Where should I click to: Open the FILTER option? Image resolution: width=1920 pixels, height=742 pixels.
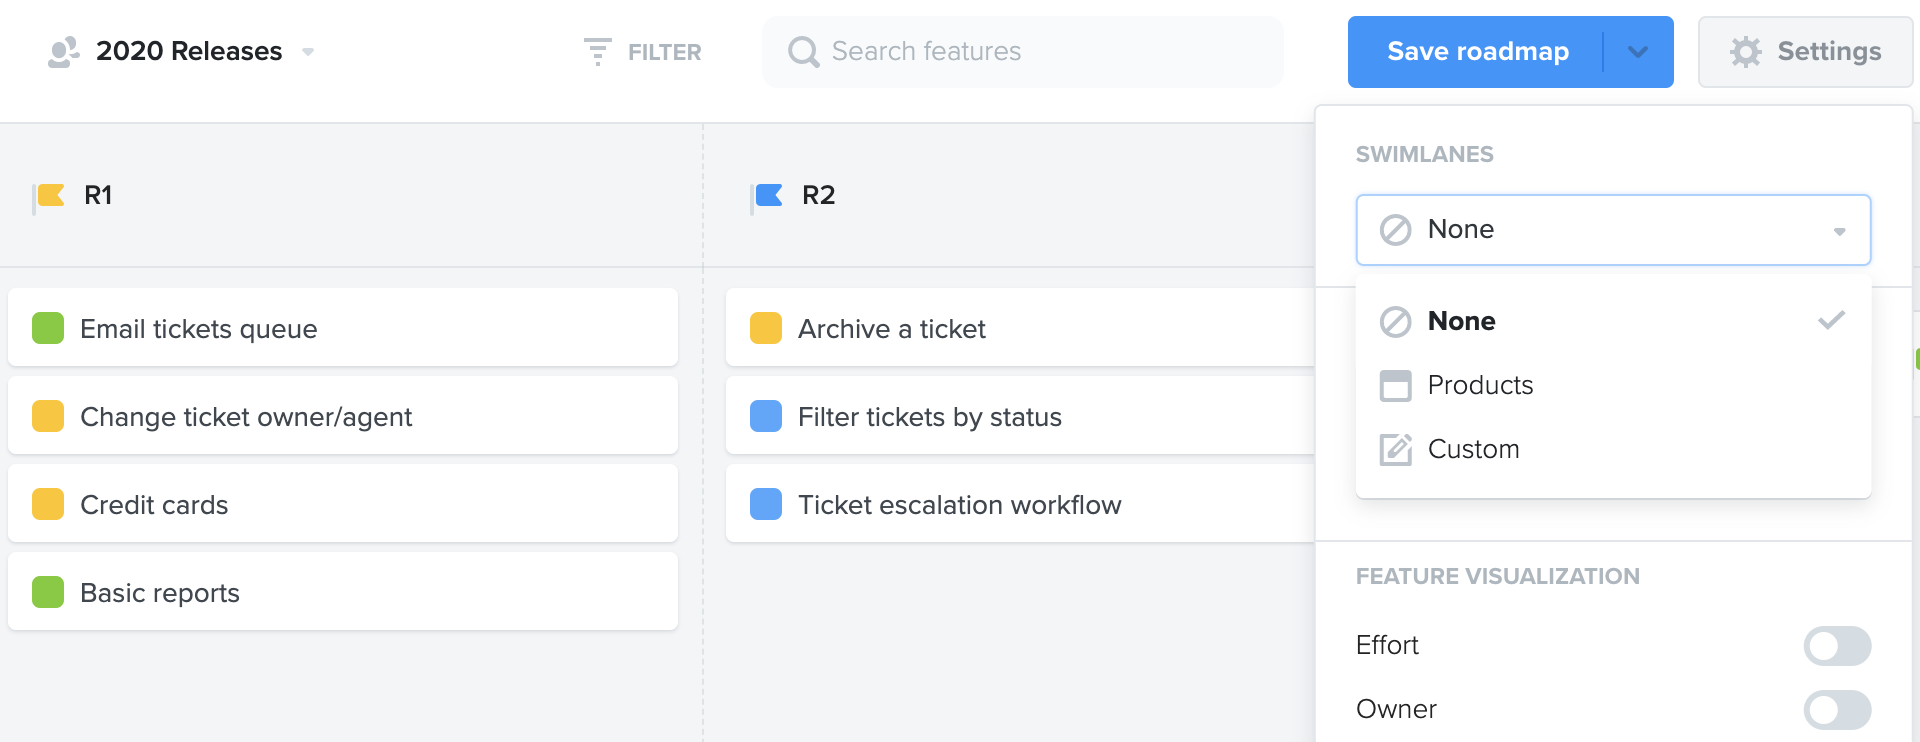tap(664, 52)
